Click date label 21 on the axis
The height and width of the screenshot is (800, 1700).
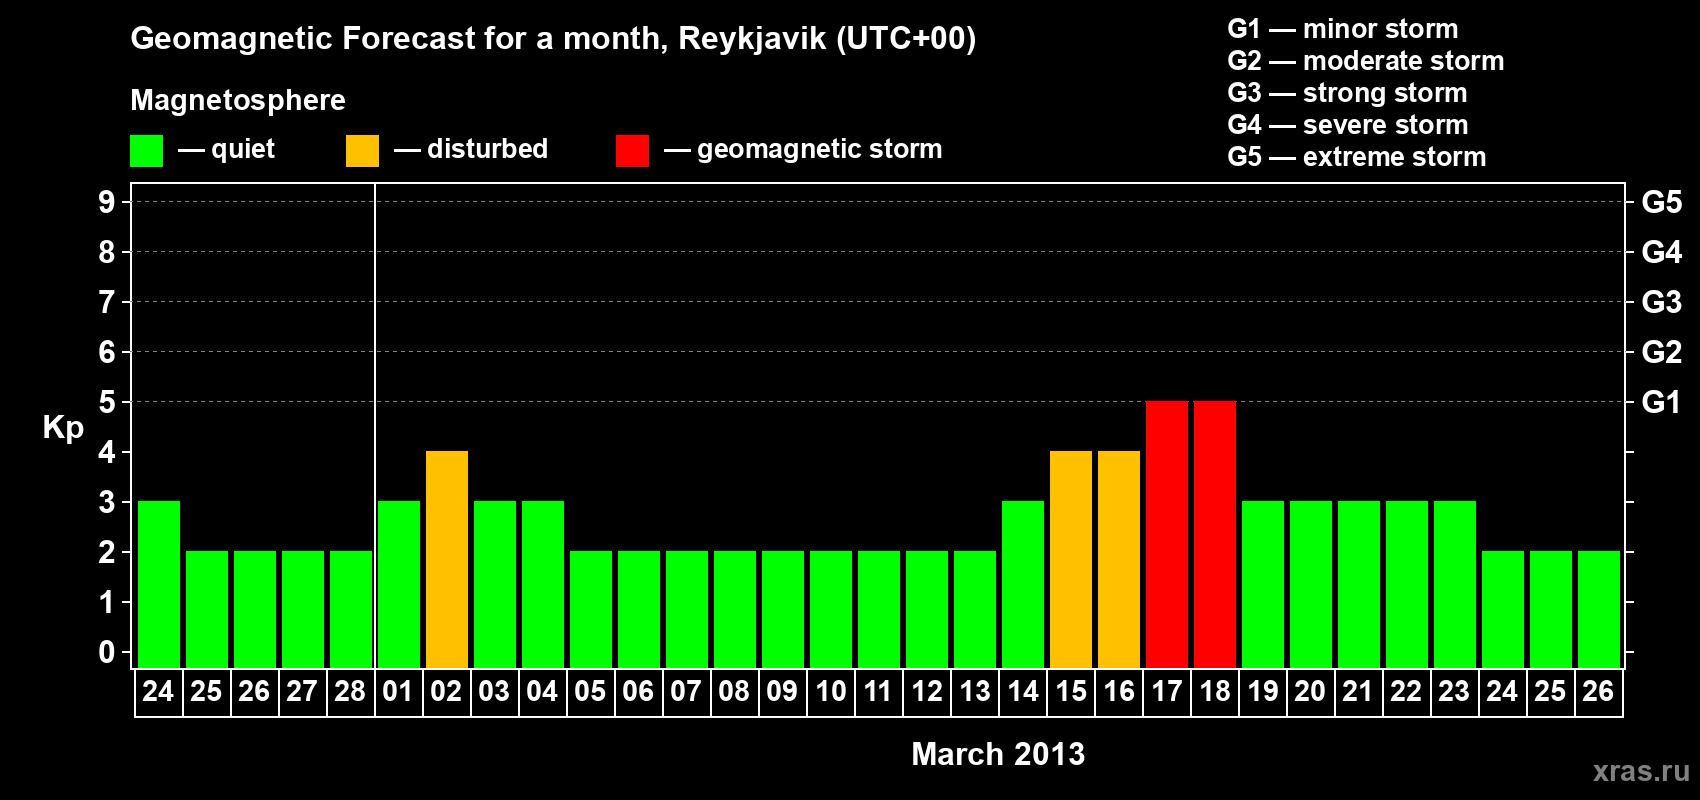1358,692
